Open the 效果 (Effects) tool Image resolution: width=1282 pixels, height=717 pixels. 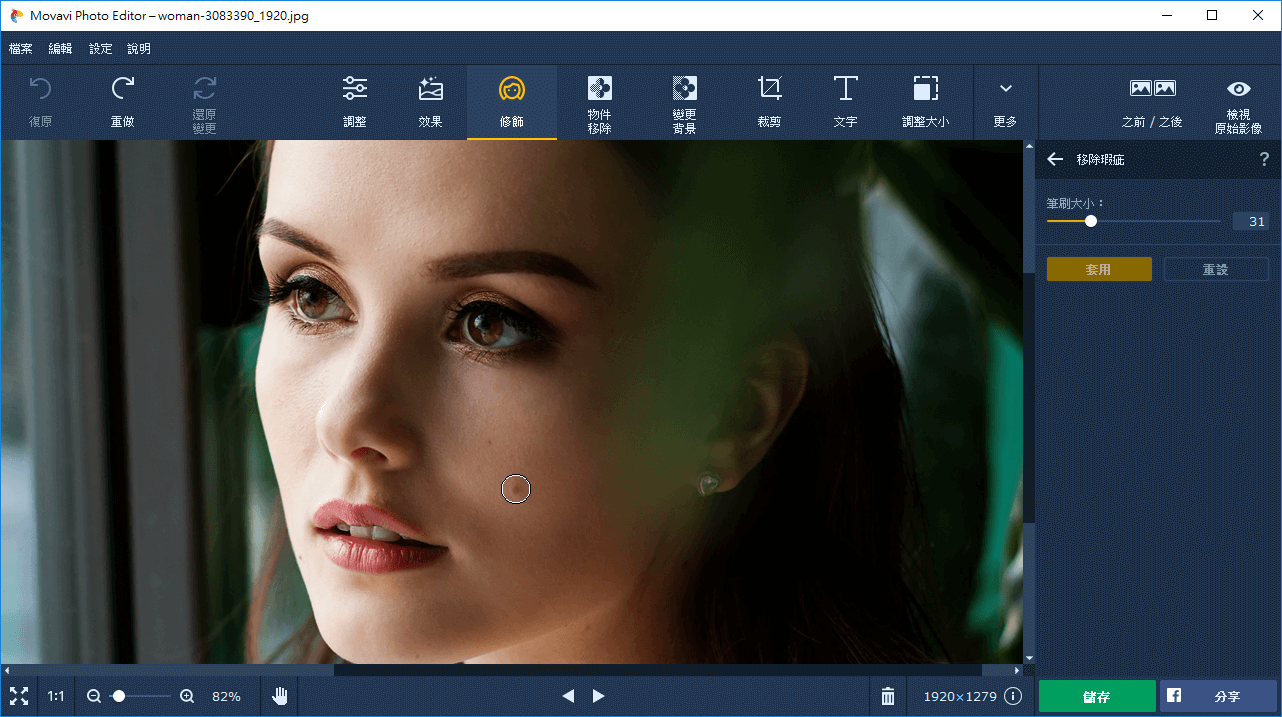click(431, 101)
